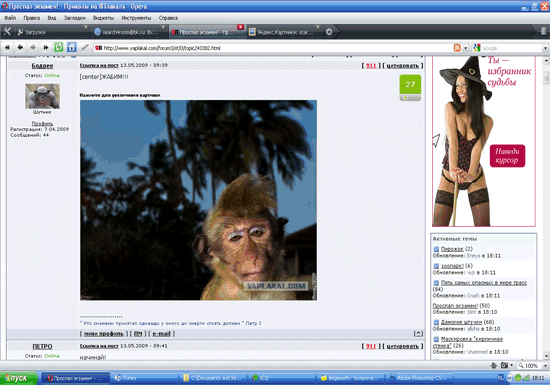Click the status bar images camera icon
The width and height of the screenshot is (550, 385).
(504, 365)
